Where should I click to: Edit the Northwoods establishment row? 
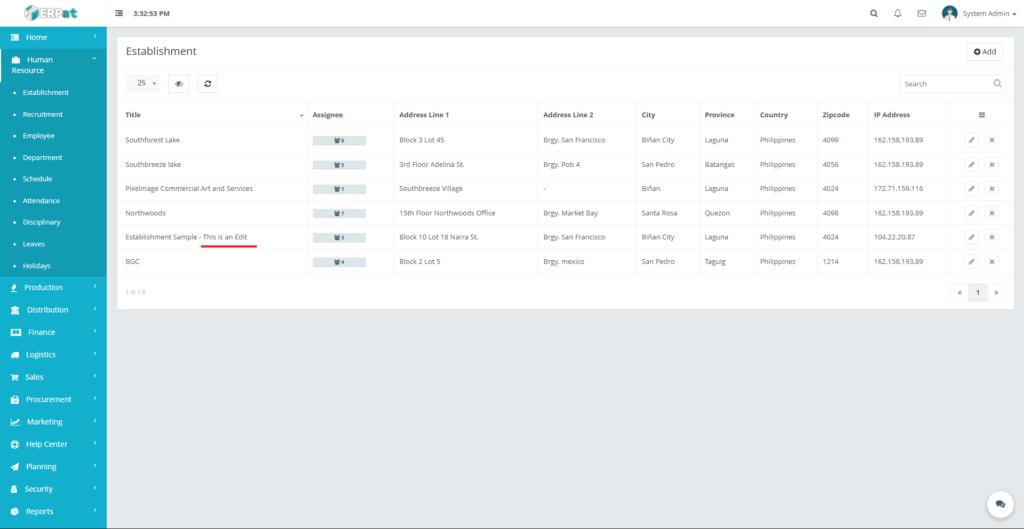(971, 213)
